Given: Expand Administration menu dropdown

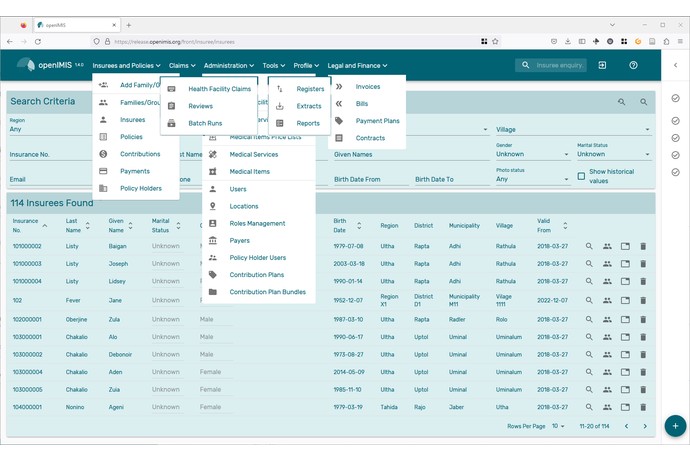Looking at the screenshot, I should [x=229, y=66].
